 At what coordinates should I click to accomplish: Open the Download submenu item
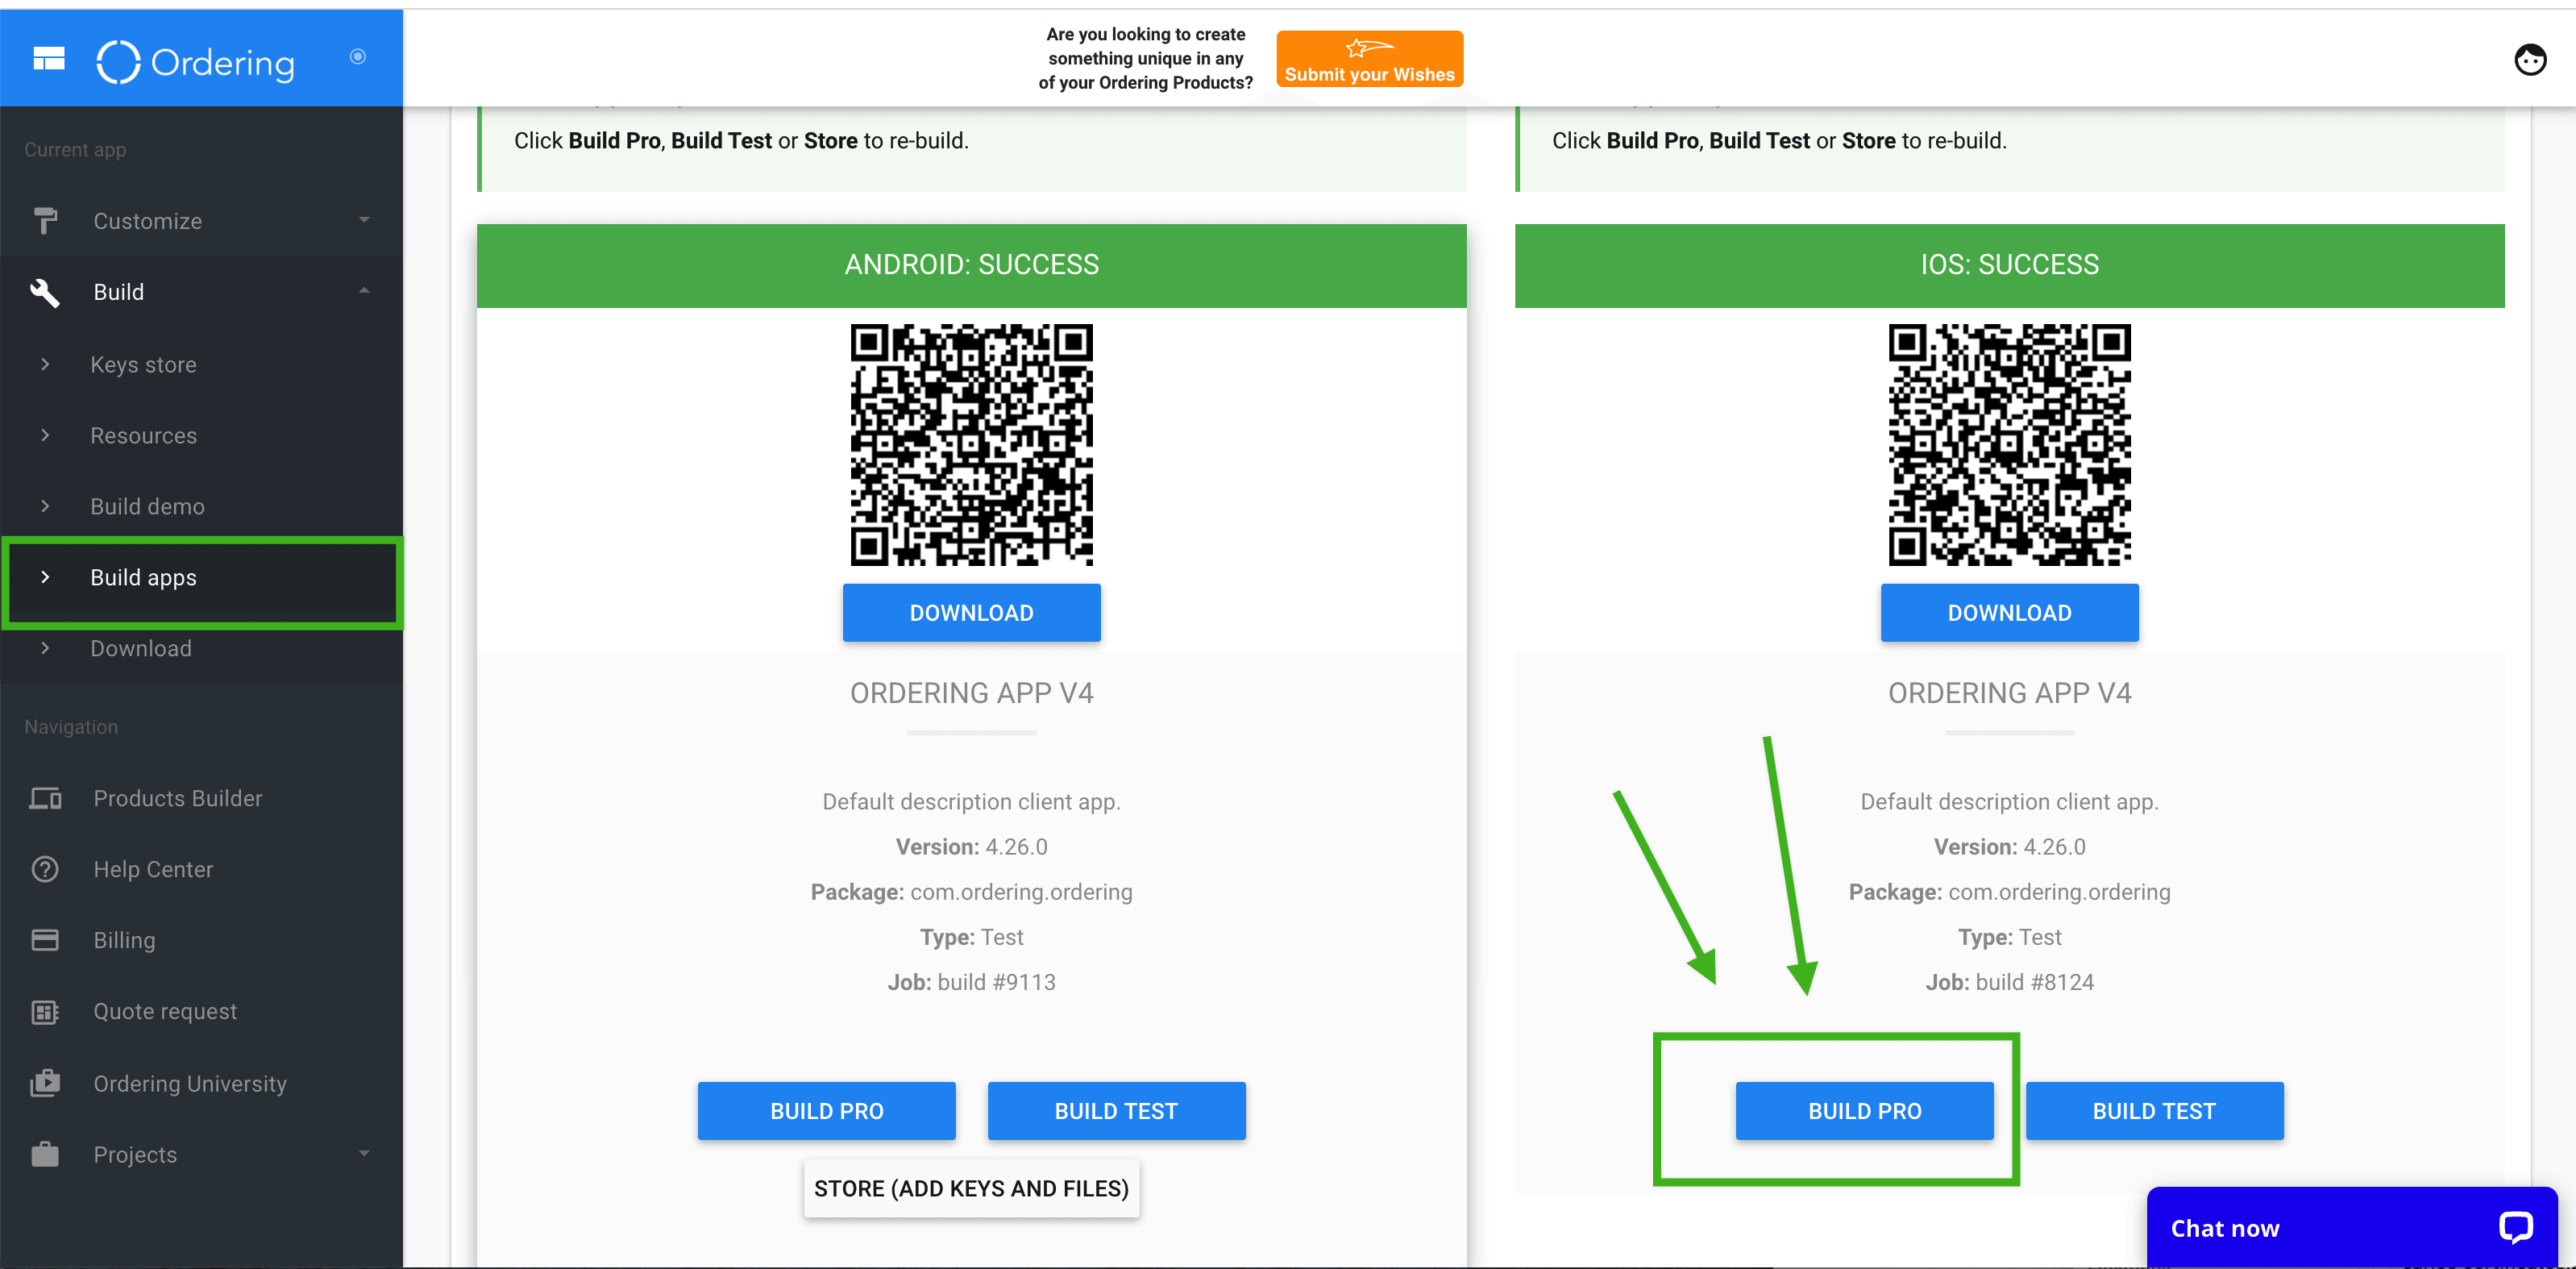coord(141,649)
